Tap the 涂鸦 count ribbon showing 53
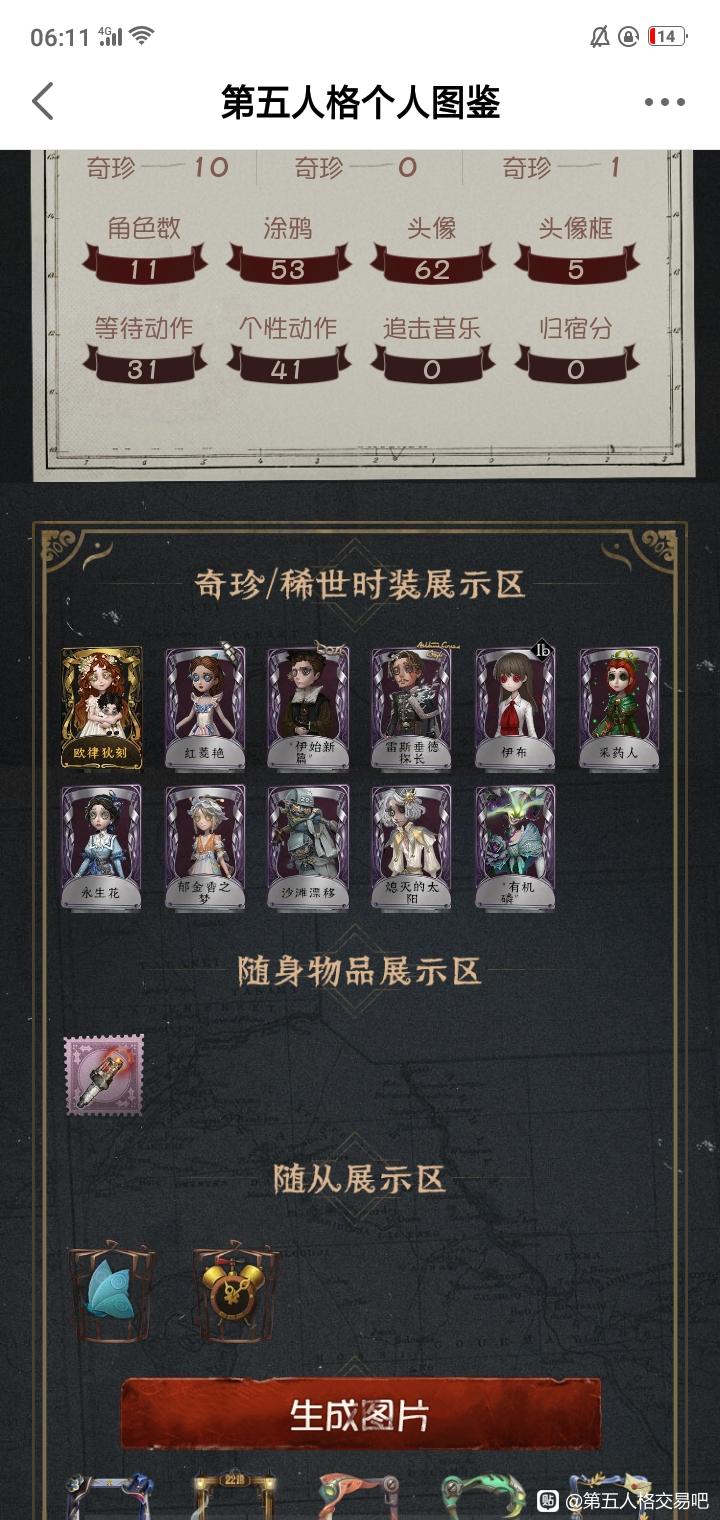This screenshot has width=720, height=1520. click(x=288, y=268)
